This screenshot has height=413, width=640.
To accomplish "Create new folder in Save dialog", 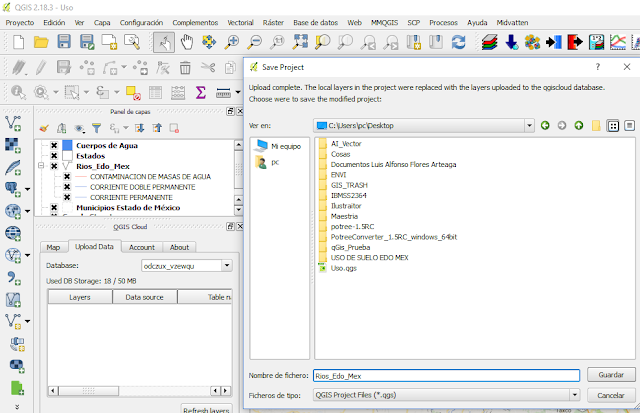I will (596, 126).
